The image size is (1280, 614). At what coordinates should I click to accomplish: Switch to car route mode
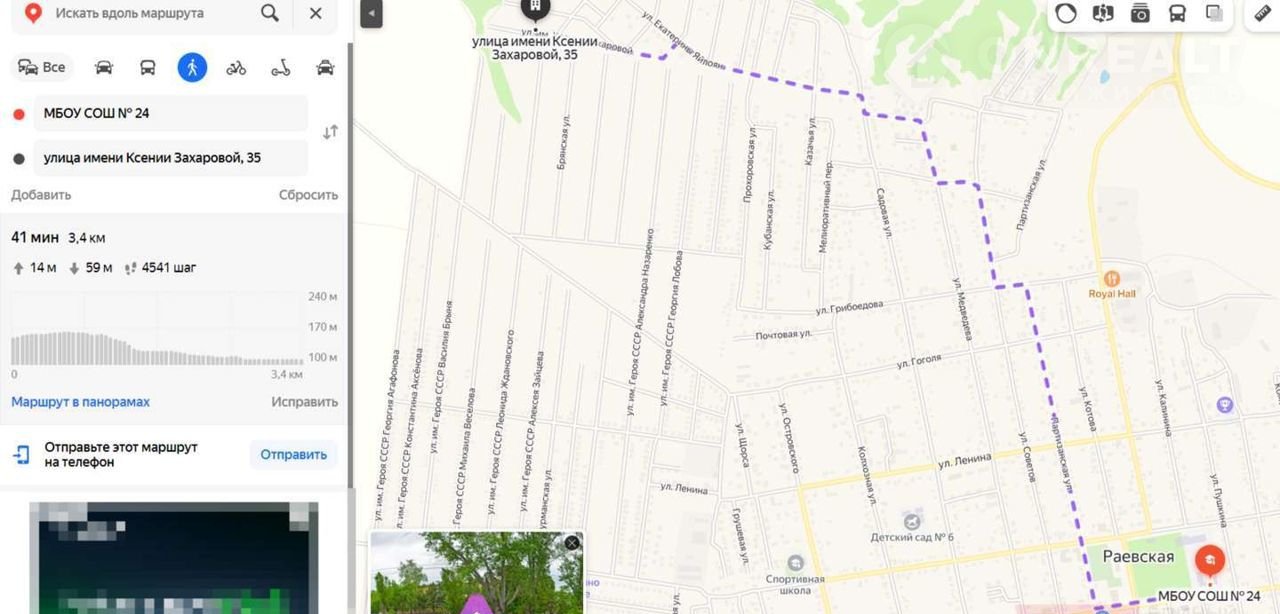coord(104,68)
